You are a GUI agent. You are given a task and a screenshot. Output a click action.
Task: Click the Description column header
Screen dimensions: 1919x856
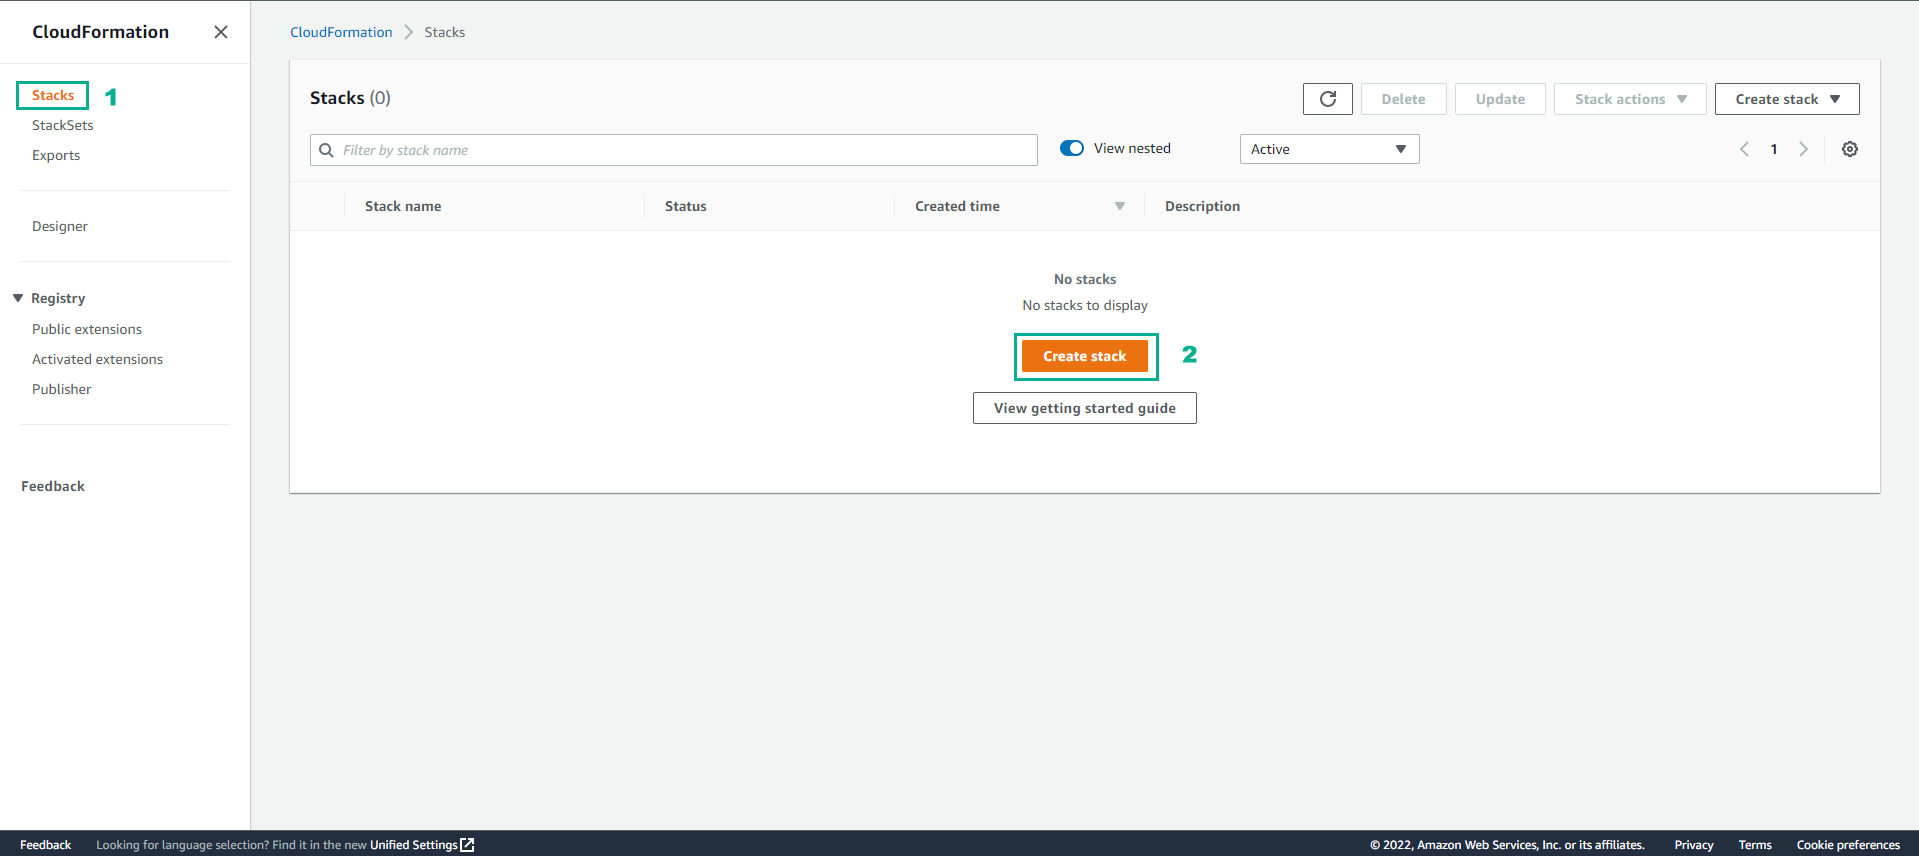[x=1202, y=206]
